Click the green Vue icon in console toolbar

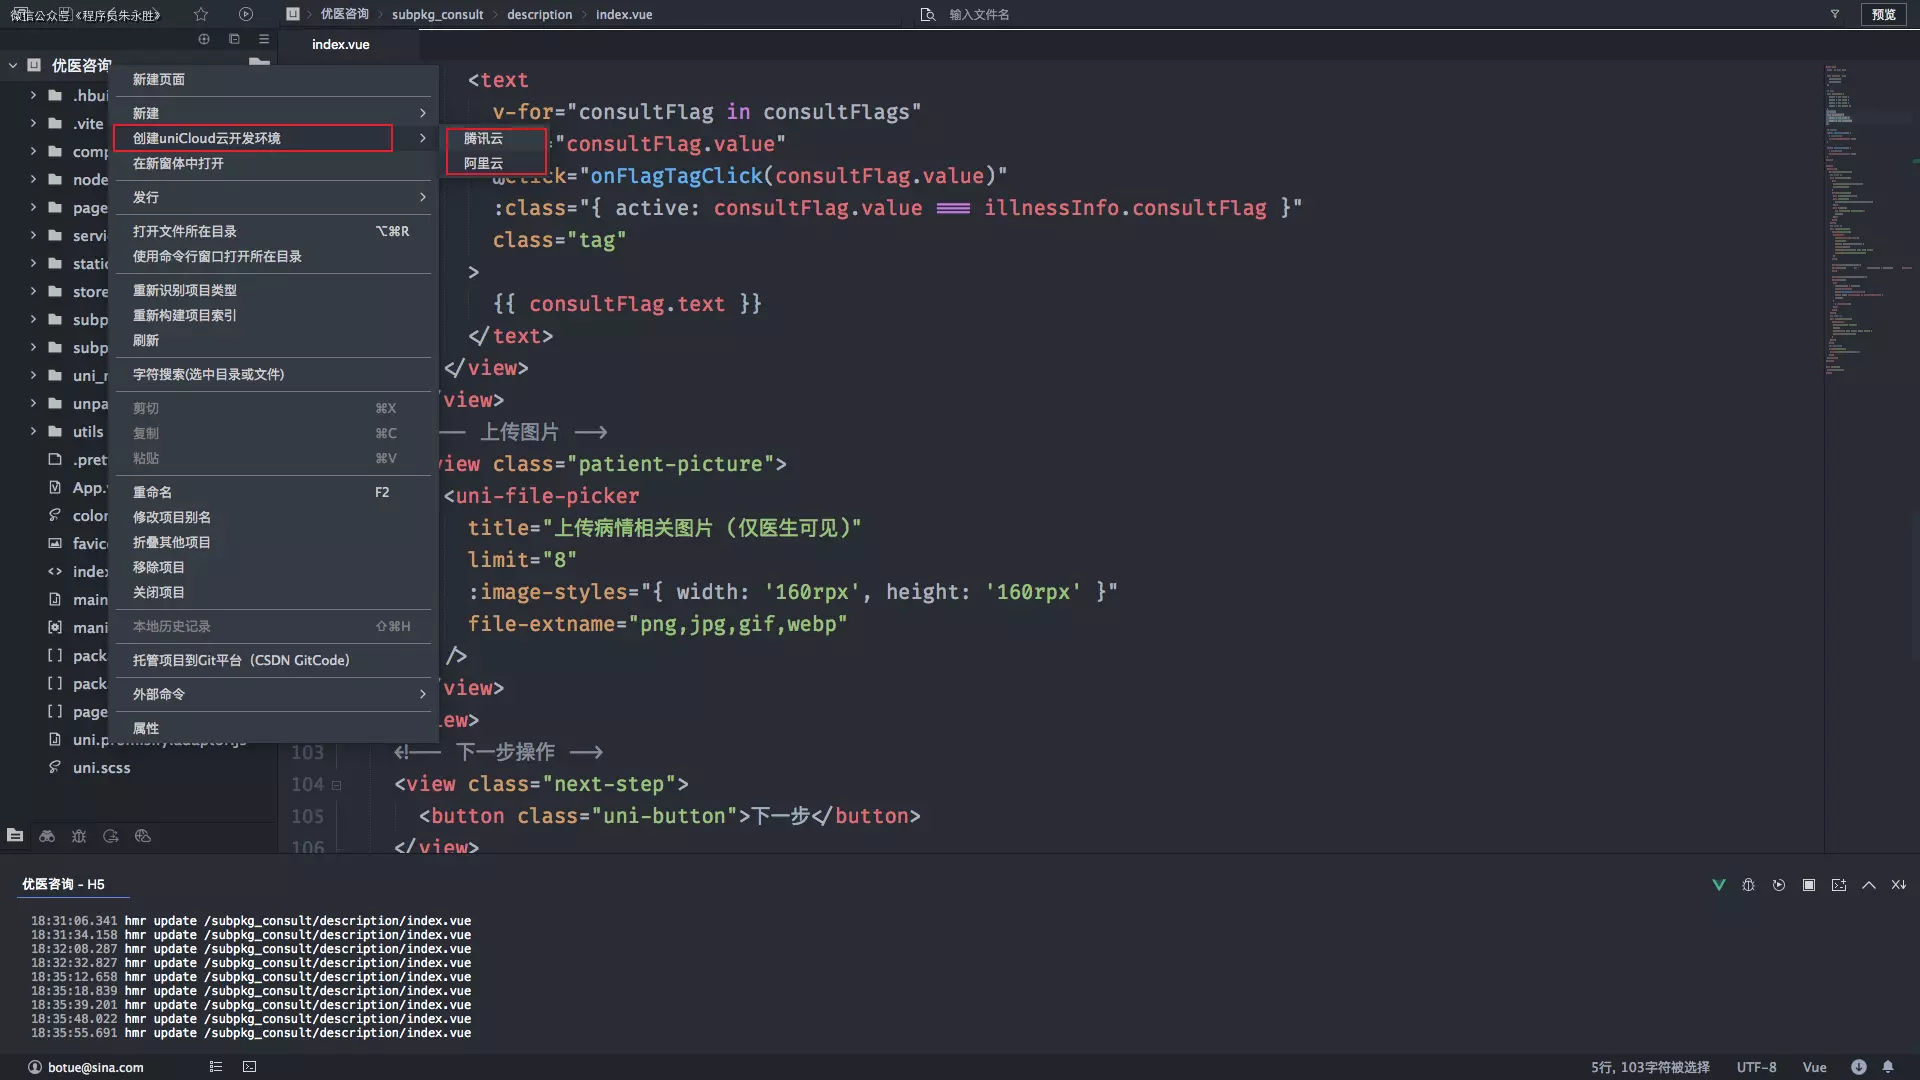(x=1719, y=885)
